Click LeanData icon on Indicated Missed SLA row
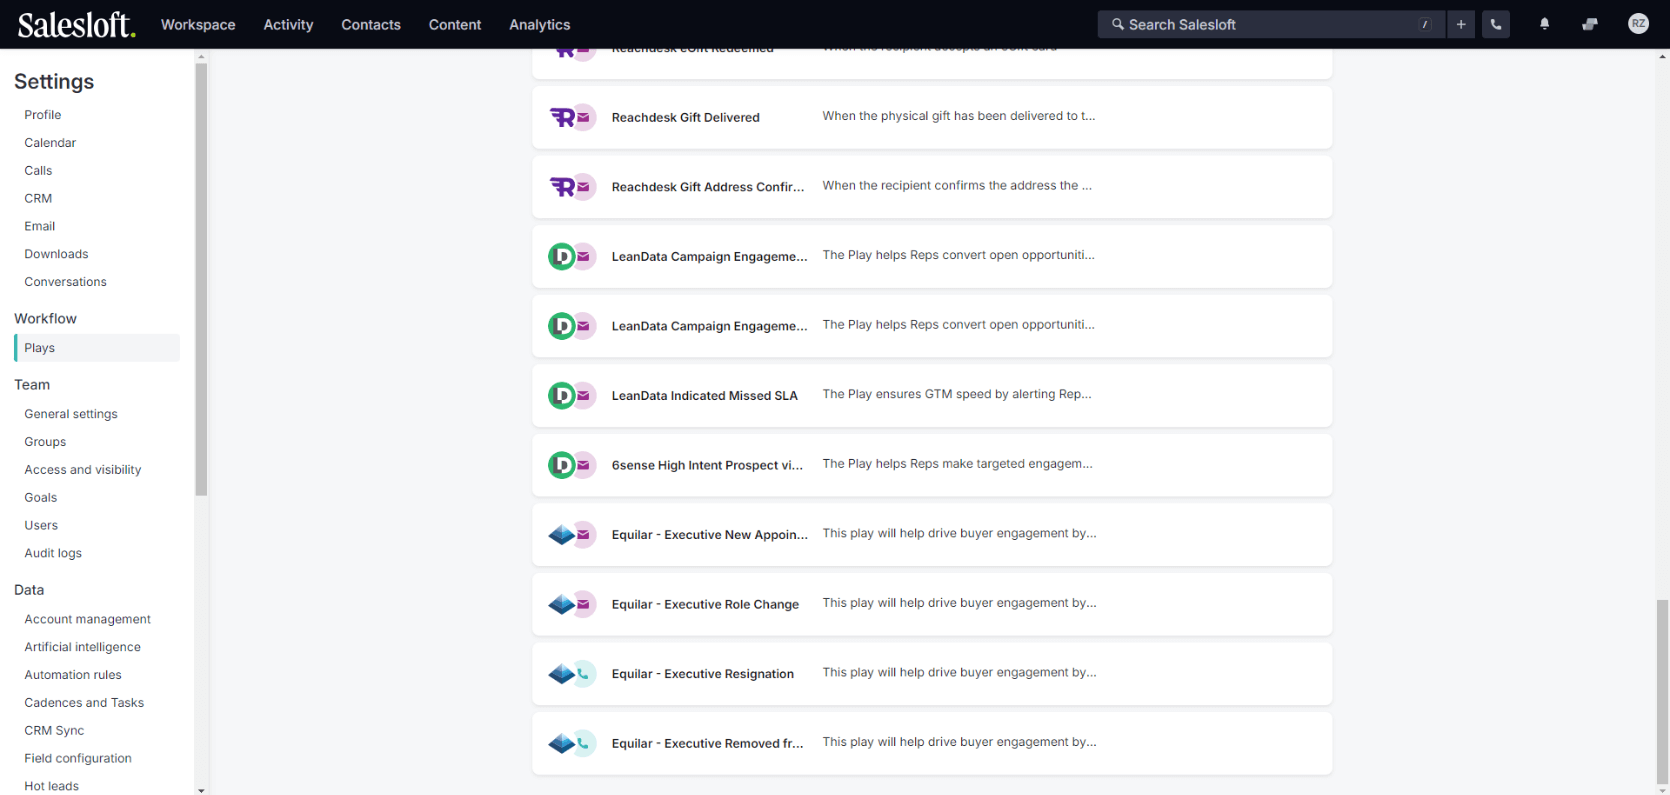 click(562, 396)
